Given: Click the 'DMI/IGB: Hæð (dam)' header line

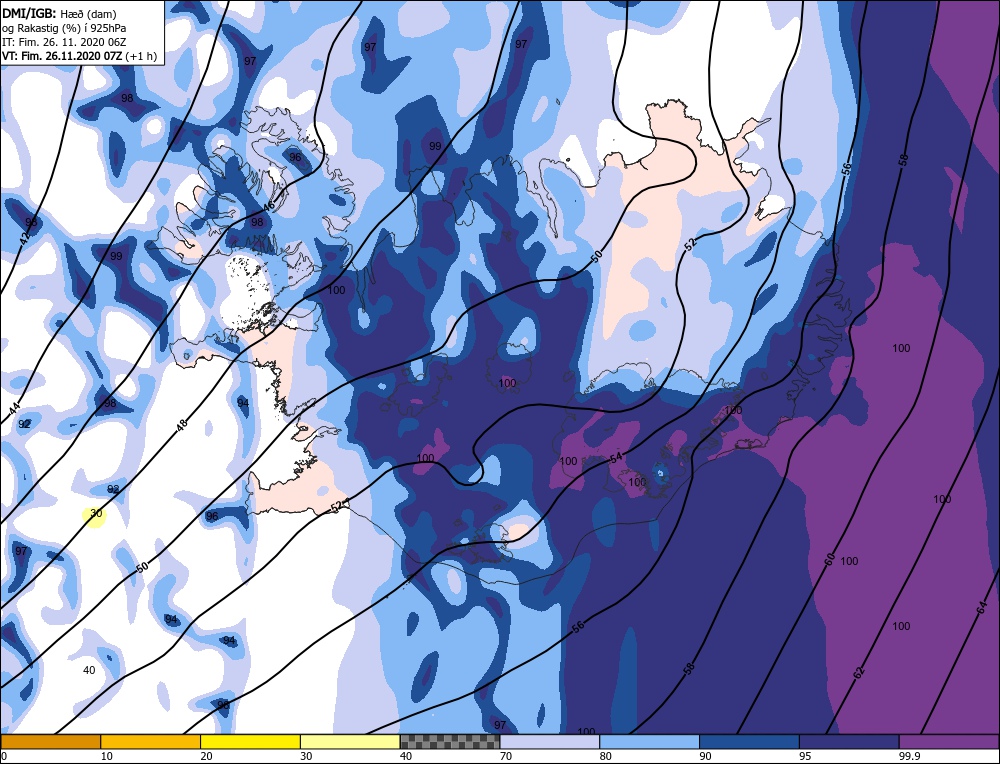Looking at the screenshot, I should click(x=59, y=13).
